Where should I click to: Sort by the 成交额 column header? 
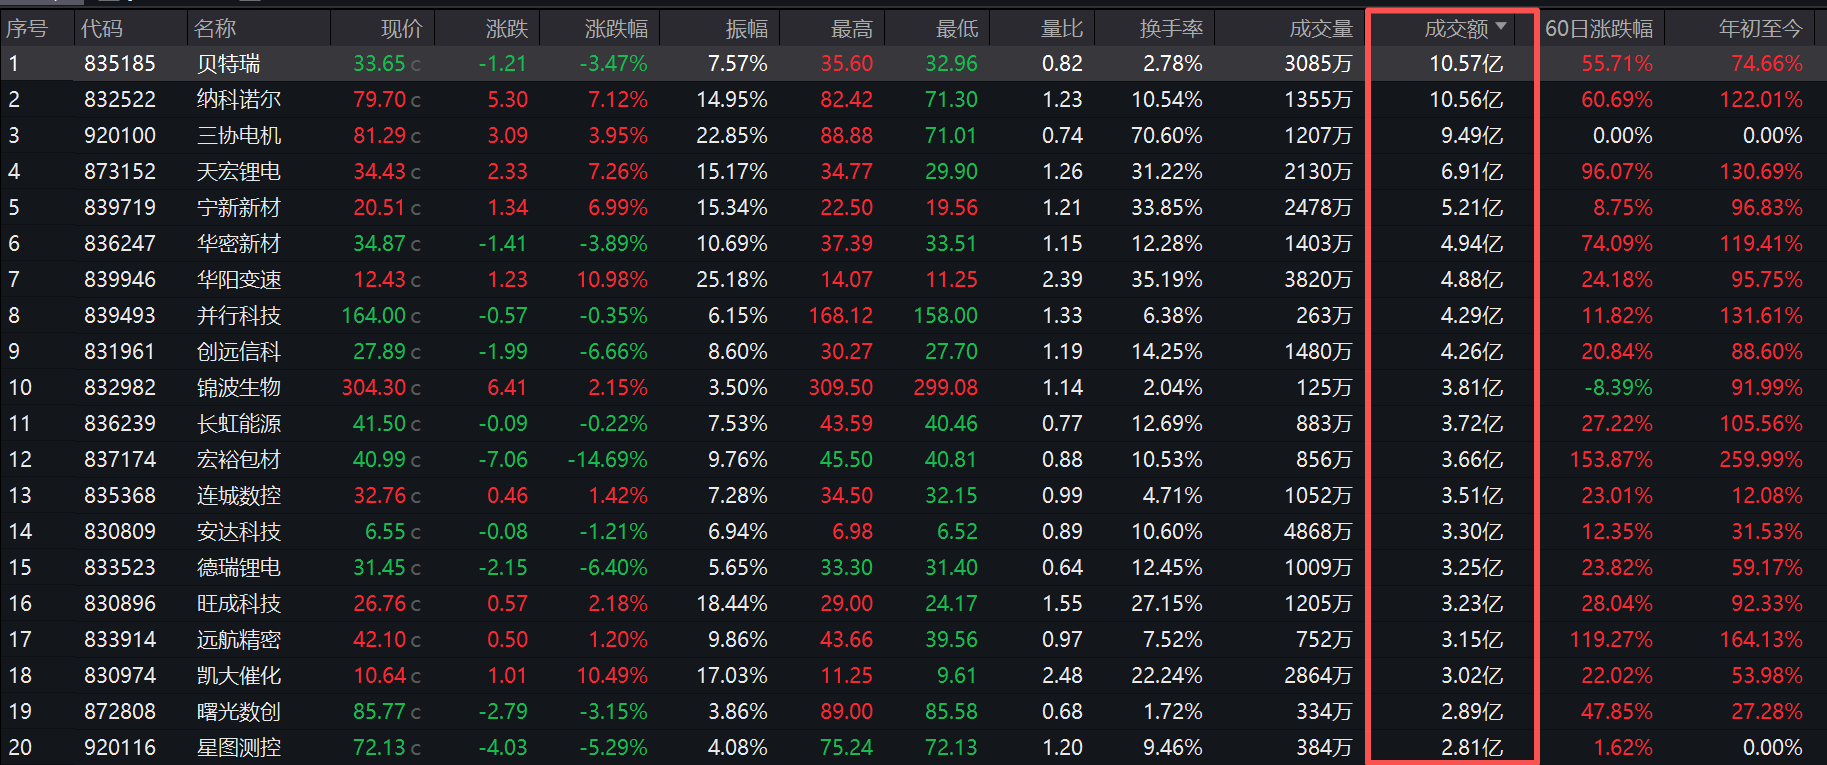1456,29
